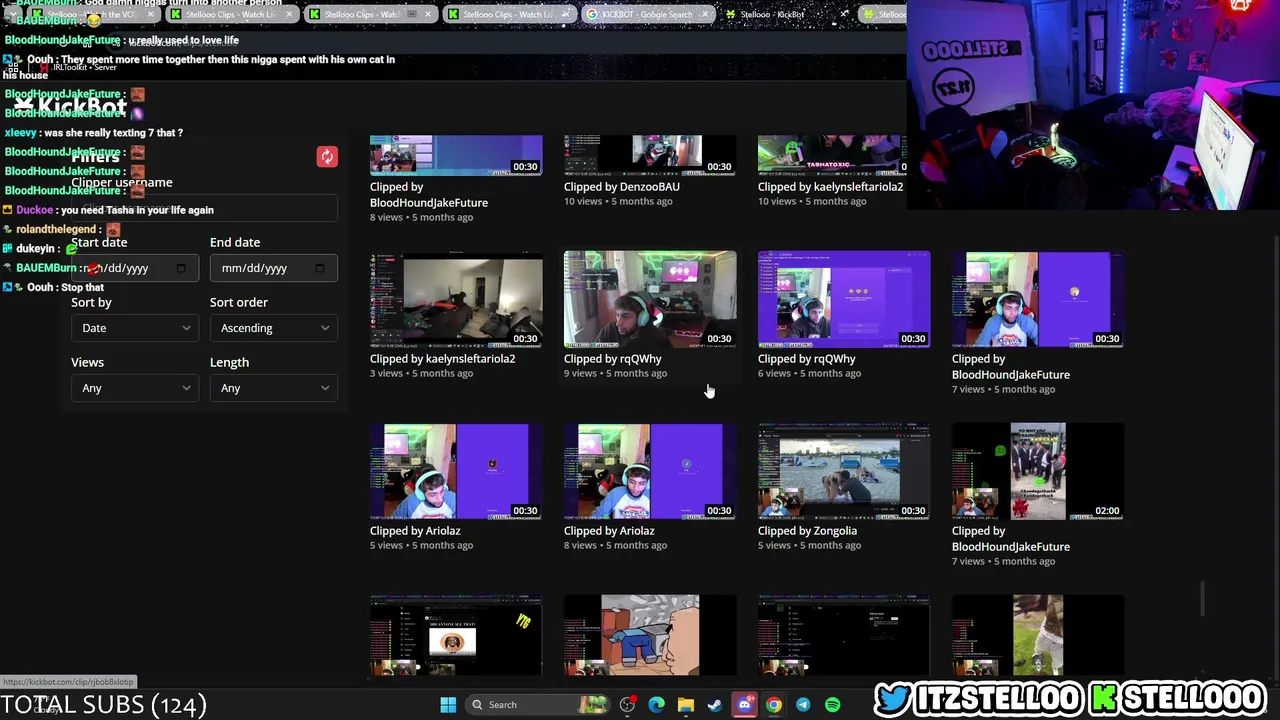Click the Clipper username text field
Screen dimensions: 1280x720
click(x=204, y=208)
